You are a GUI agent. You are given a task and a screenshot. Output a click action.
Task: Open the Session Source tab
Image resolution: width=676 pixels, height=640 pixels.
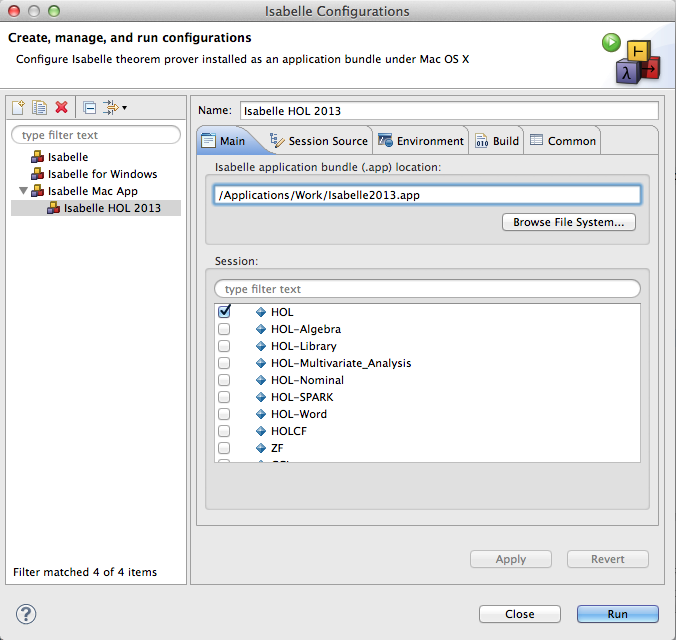coord(319,141)
